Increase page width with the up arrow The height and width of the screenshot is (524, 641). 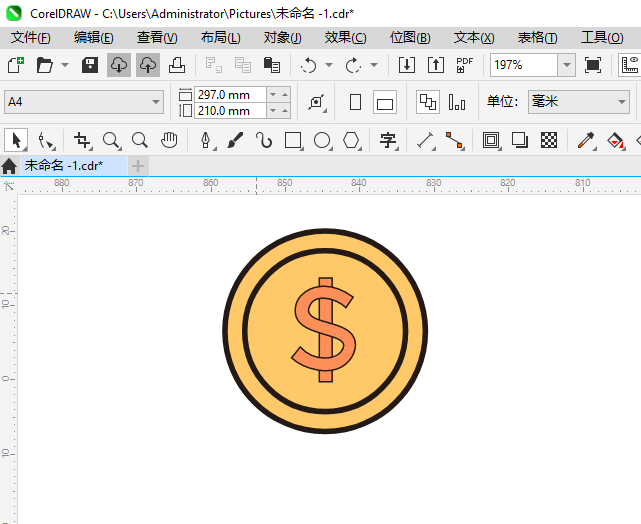[285, 95]
